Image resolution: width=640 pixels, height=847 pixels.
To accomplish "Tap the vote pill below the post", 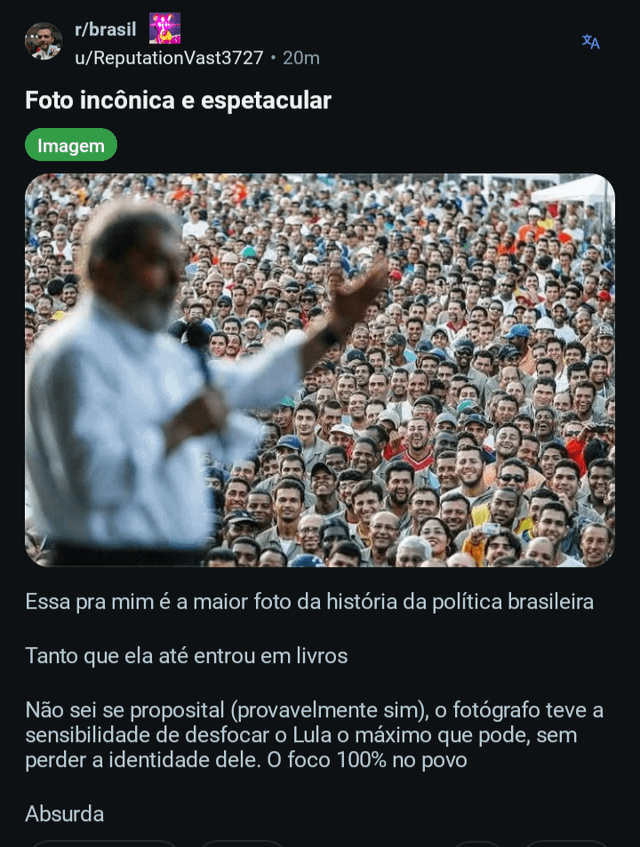I will pos(105,844).
